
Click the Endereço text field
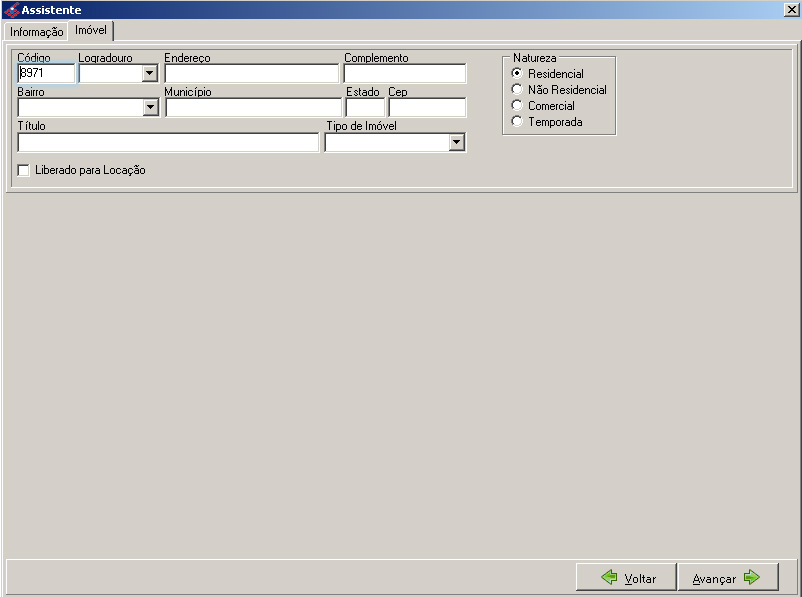251,73
